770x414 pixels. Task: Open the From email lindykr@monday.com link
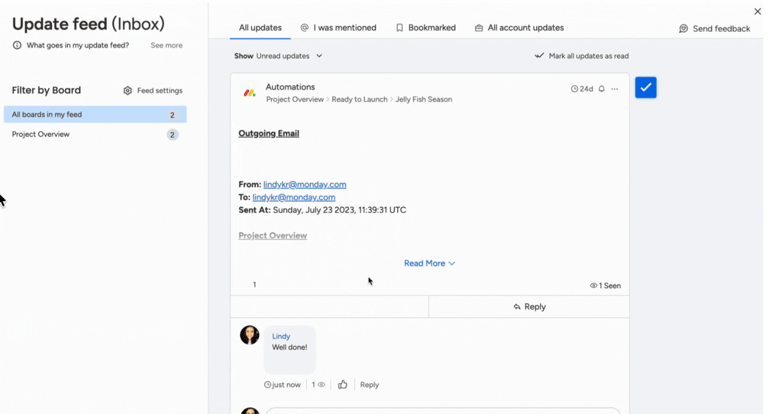[304, 185]
